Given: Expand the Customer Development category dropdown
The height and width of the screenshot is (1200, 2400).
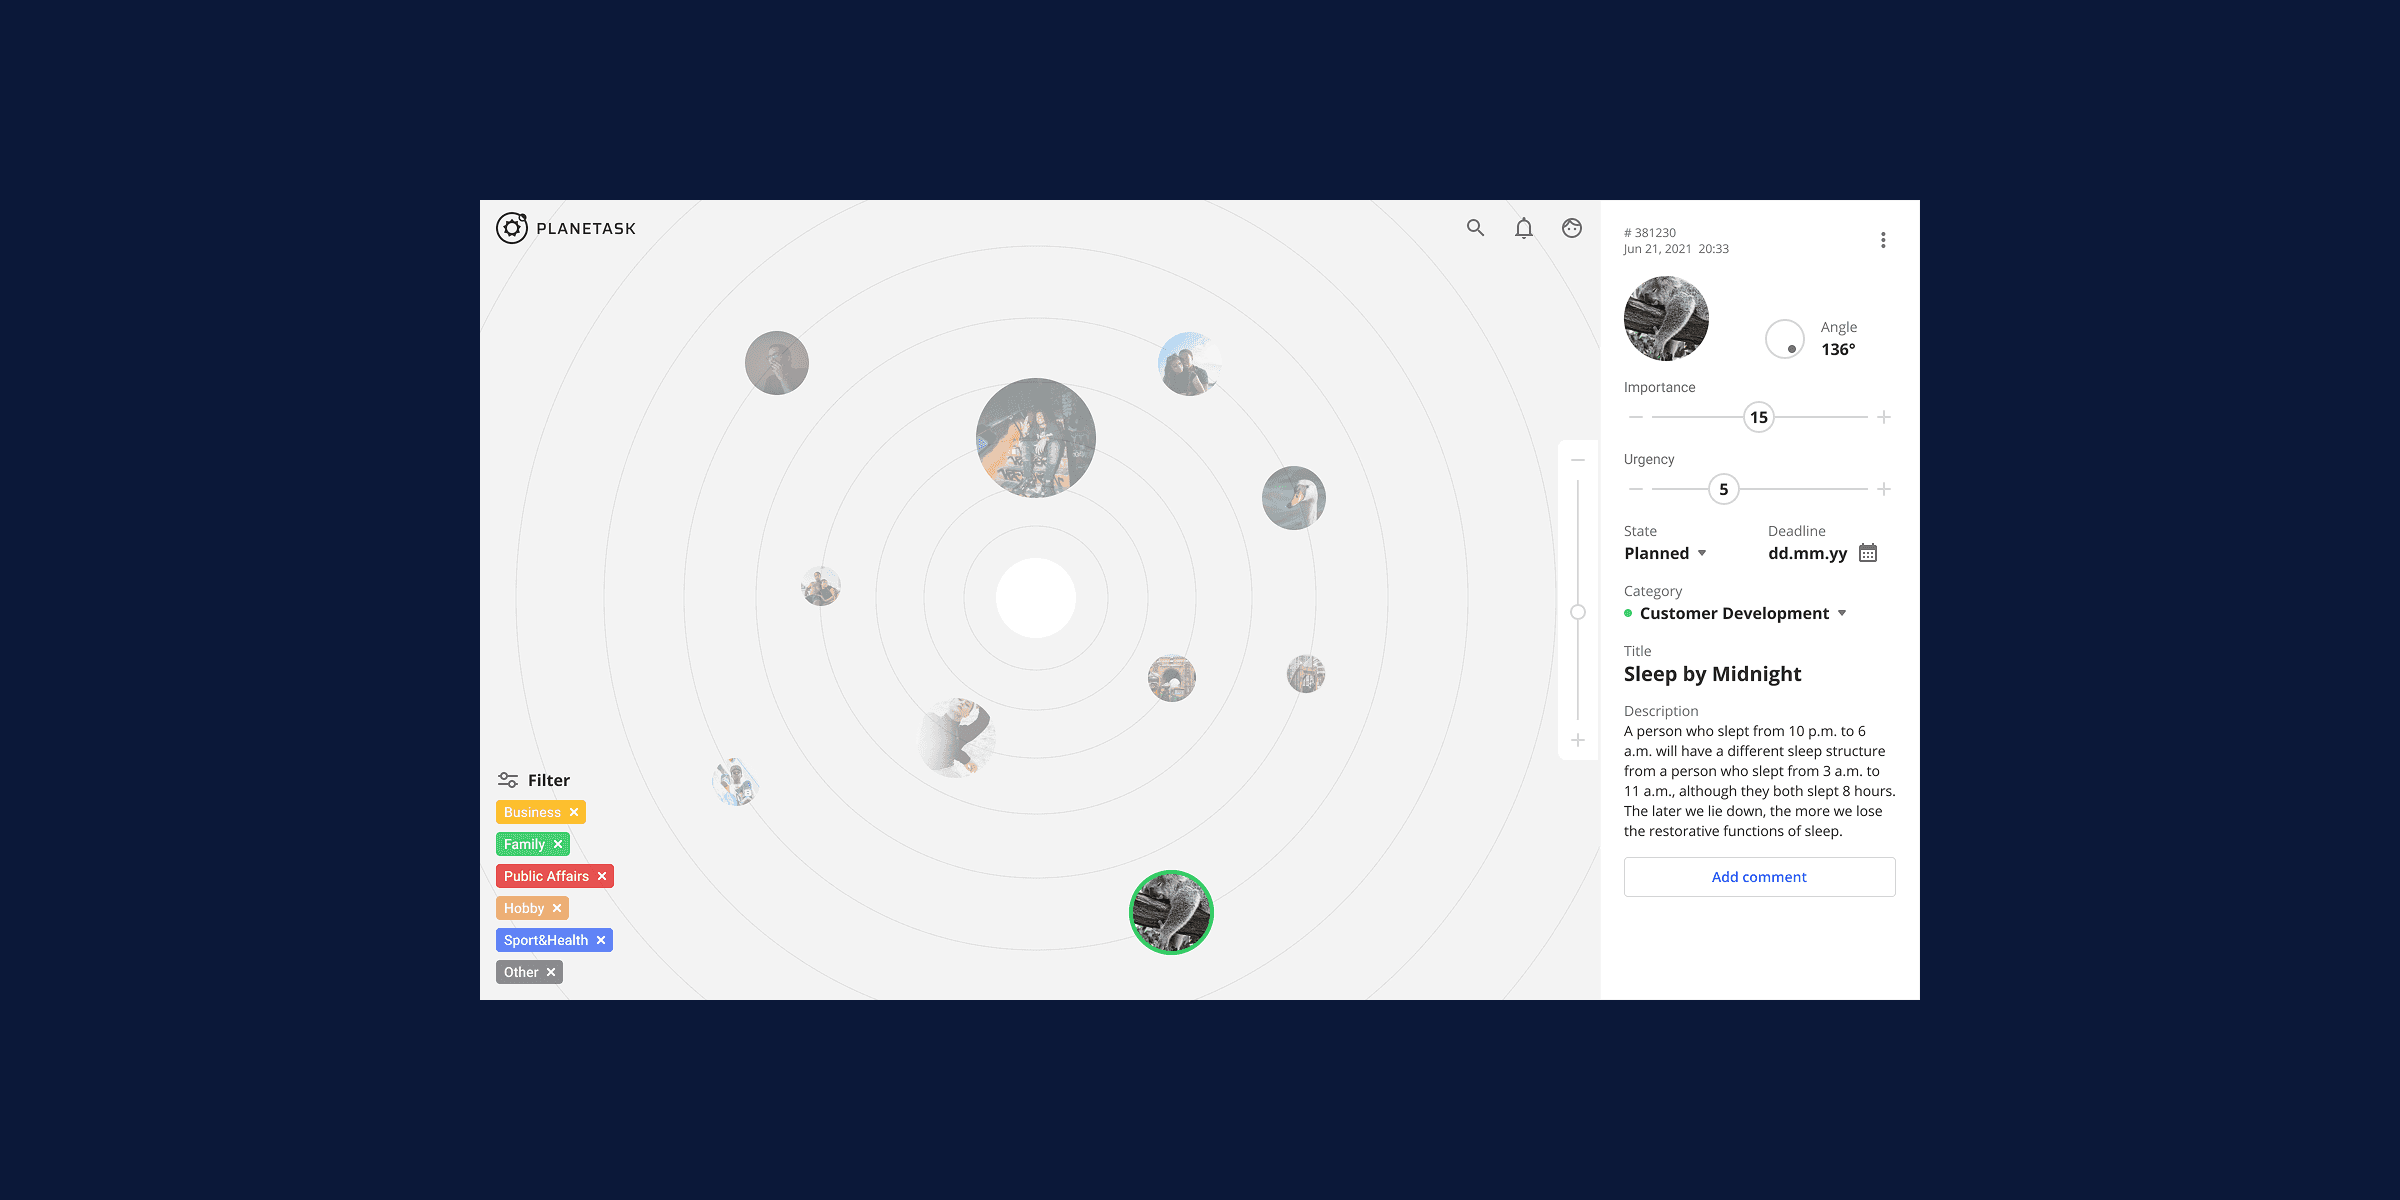Looking at the screenshot, I should pyautogui.click(x=1742, y=613).
